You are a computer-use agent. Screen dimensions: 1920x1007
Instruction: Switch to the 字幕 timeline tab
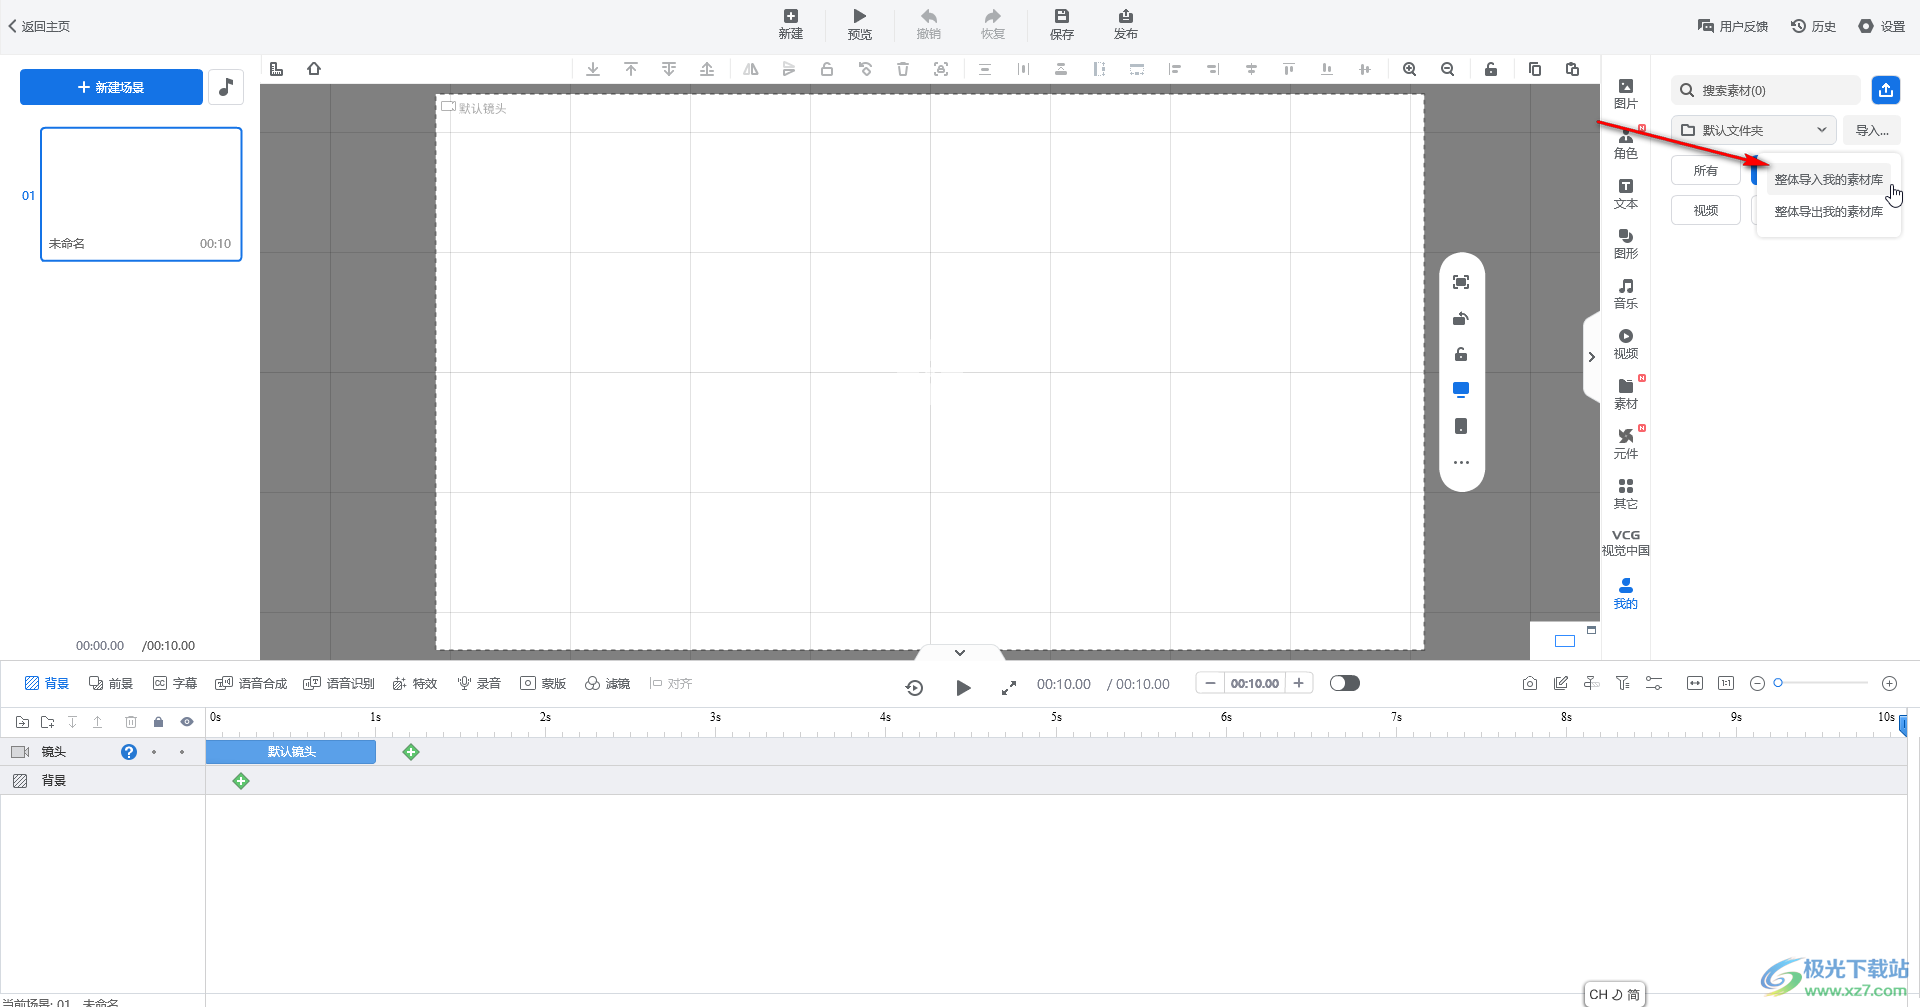[x=175, y=683]
